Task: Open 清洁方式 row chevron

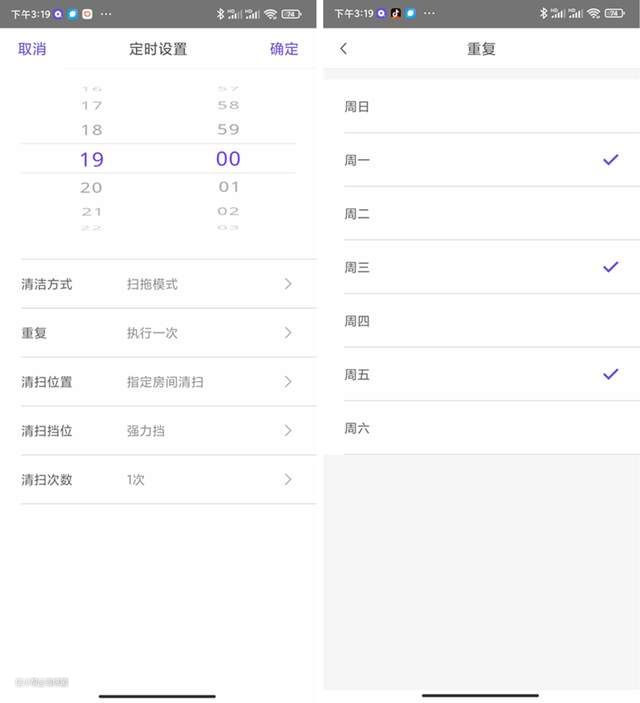Action: (288, 284)
